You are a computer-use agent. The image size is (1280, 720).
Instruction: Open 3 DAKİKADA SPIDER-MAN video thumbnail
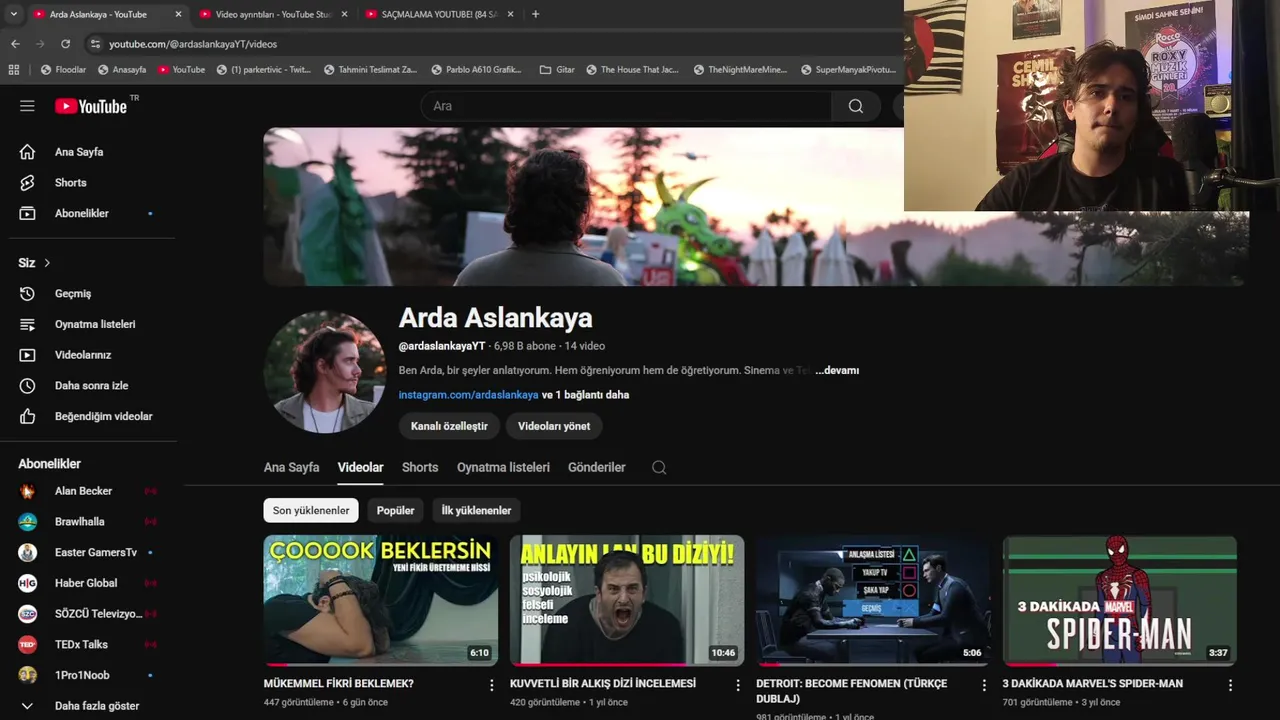[1120, 601]
